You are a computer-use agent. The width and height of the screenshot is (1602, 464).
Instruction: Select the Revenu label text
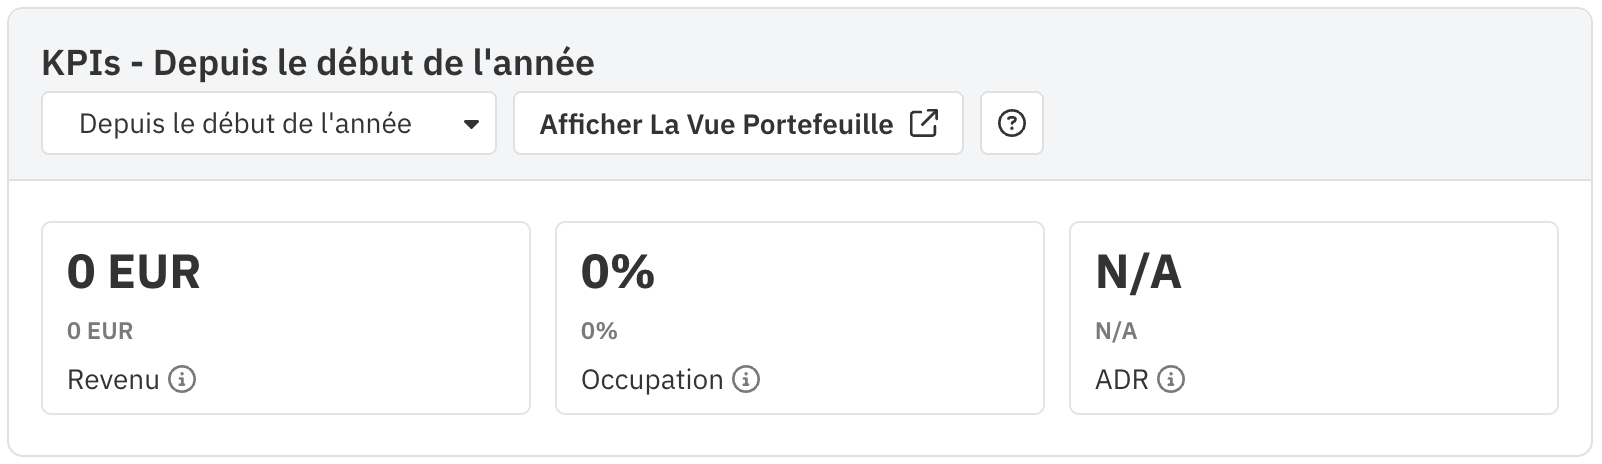113,380
